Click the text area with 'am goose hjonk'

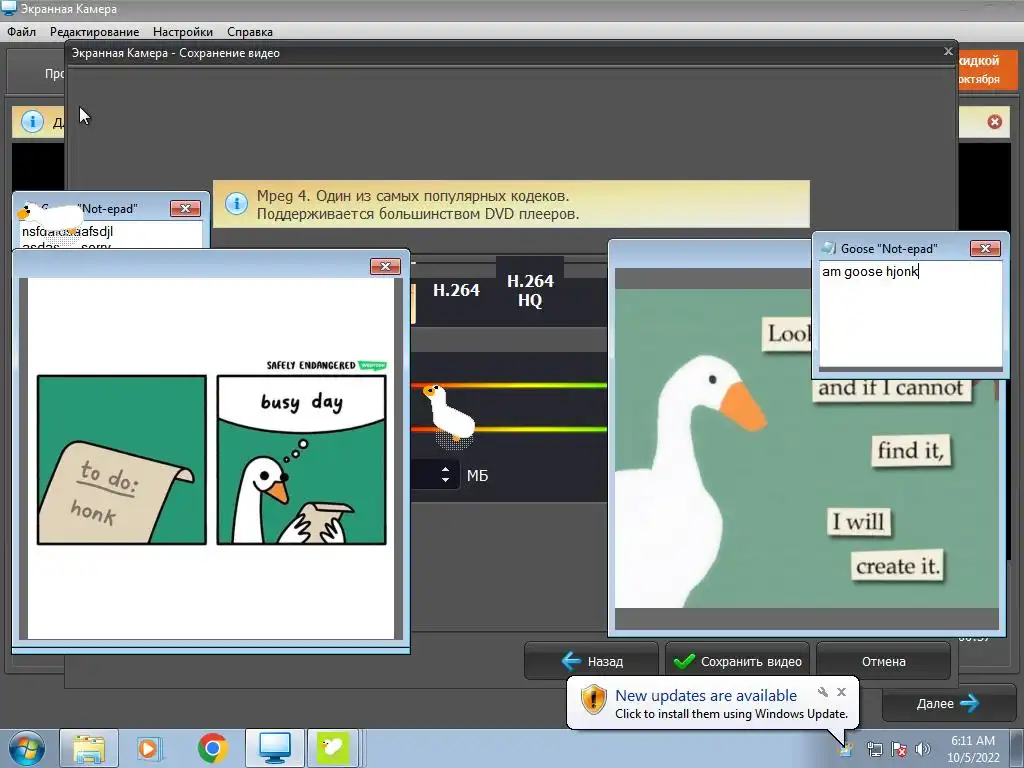[910, 314]
